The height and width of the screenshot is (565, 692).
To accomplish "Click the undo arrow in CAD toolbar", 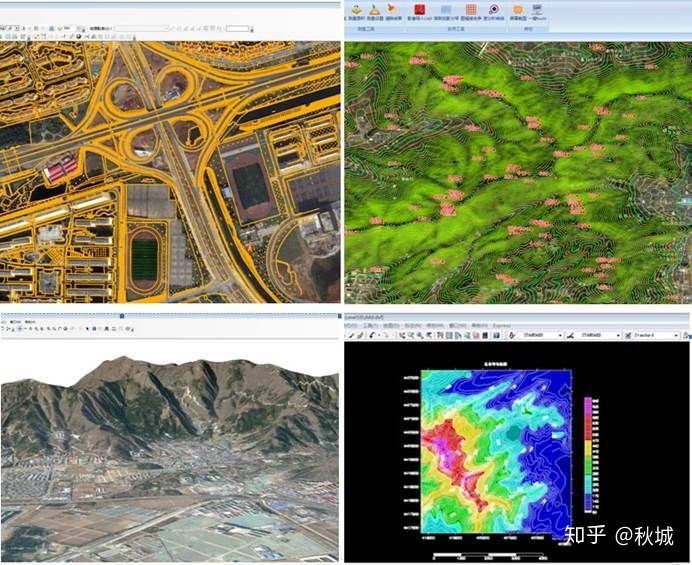I will coord(372,335).
